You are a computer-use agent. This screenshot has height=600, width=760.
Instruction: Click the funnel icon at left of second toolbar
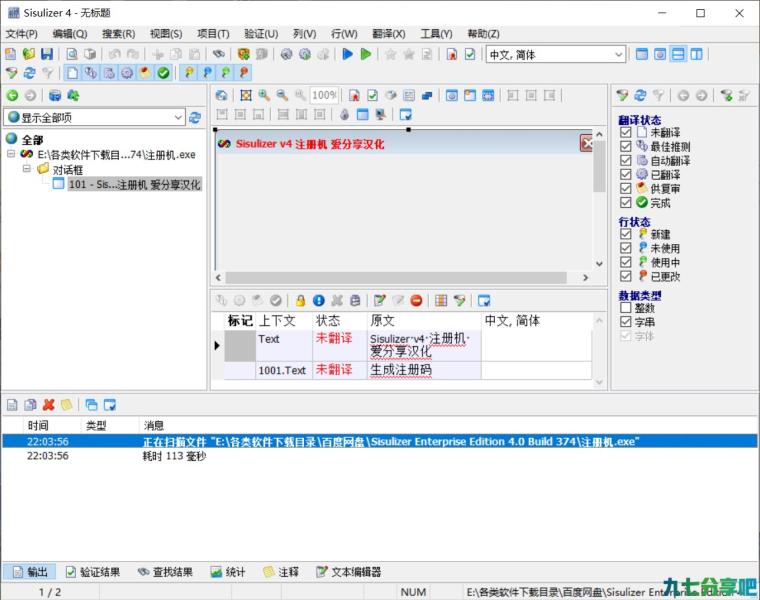coord(11,73)
